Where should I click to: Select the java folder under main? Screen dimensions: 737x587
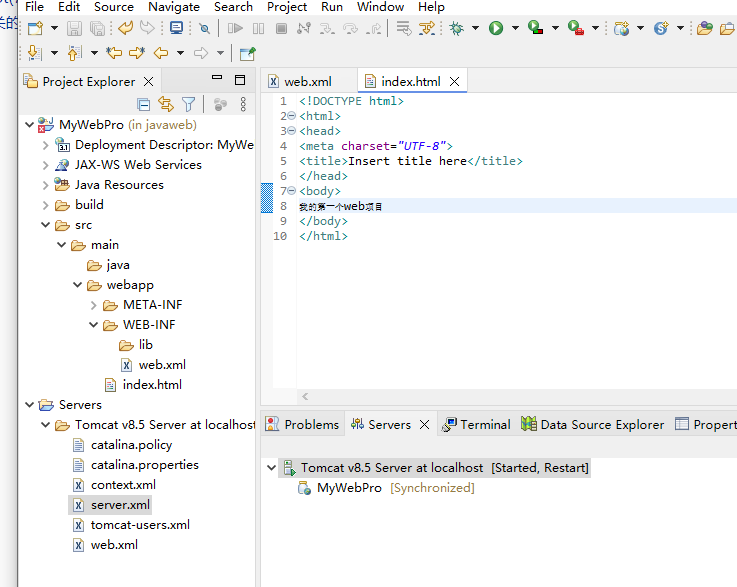[108, 265]
